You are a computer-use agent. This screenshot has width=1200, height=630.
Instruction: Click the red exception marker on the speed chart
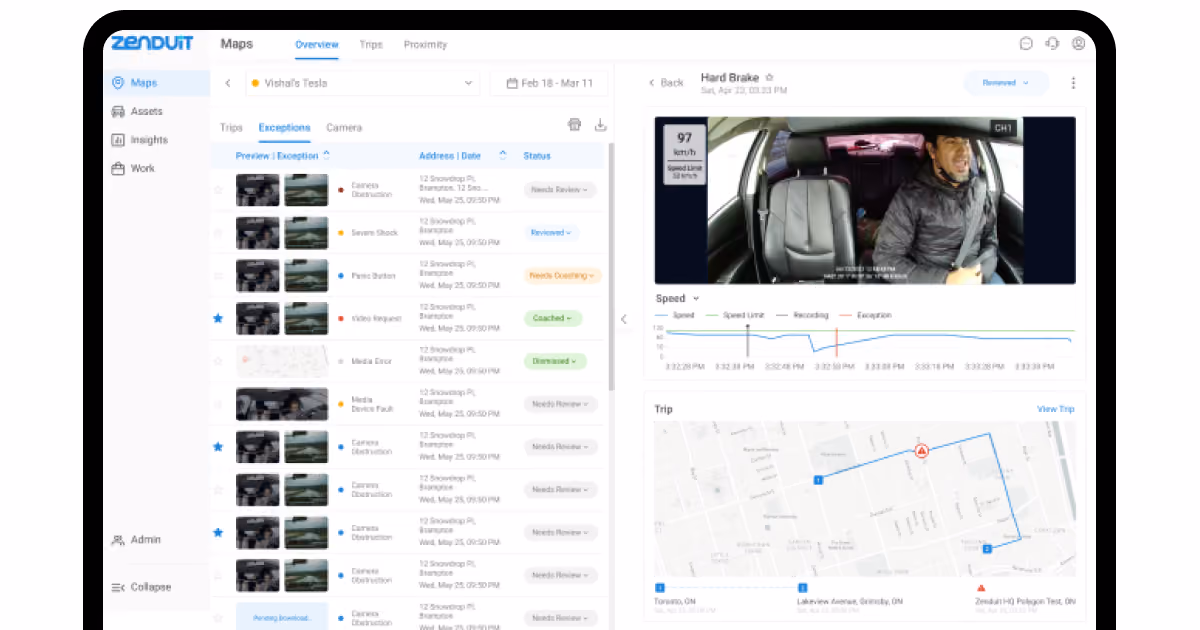tap(837, 341)
